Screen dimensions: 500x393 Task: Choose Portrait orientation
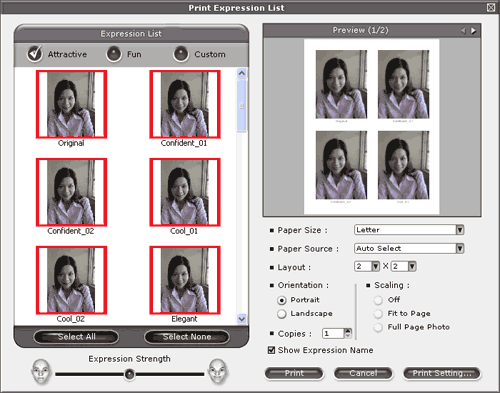[282, 300]
